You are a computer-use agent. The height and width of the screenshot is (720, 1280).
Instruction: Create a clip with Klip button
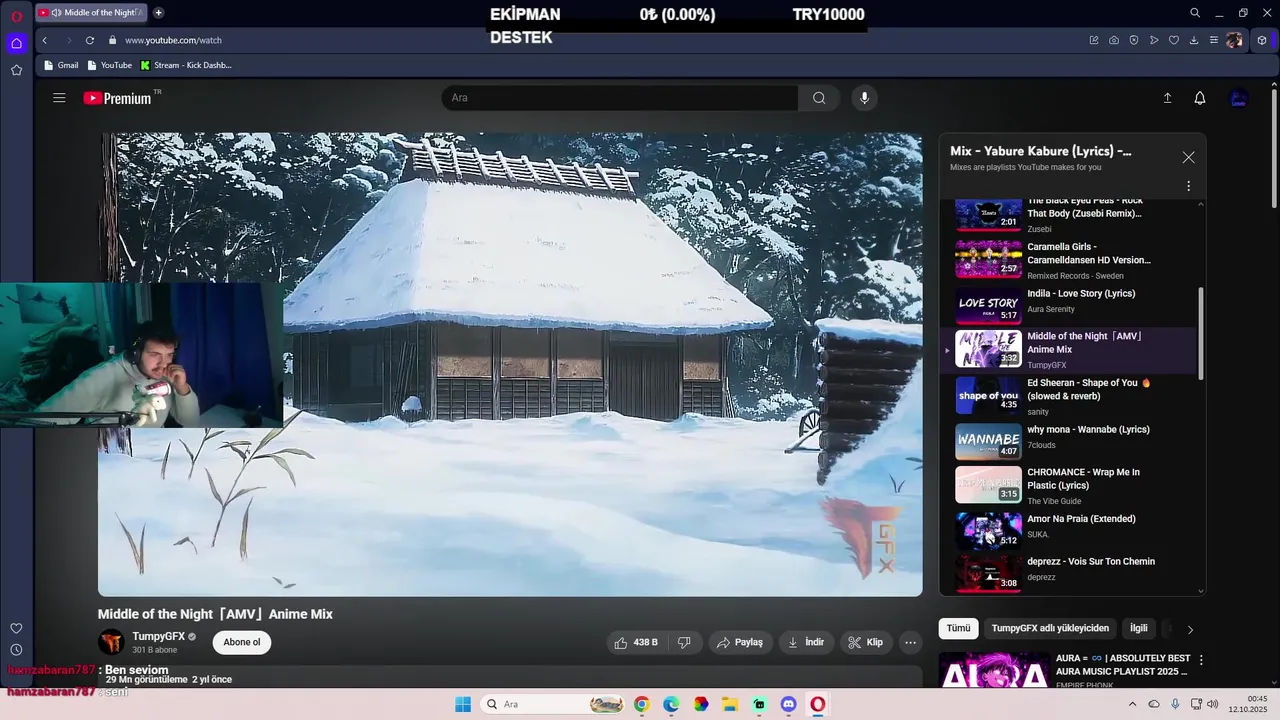[866, 642]
